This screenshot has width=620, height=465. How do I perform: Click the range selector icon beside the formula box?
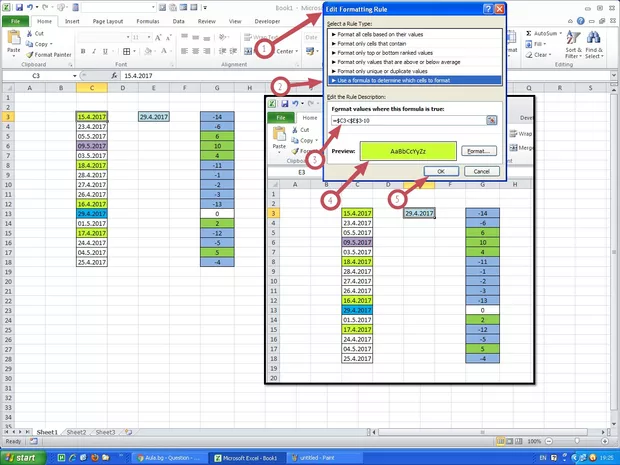[x=491, y=120]
